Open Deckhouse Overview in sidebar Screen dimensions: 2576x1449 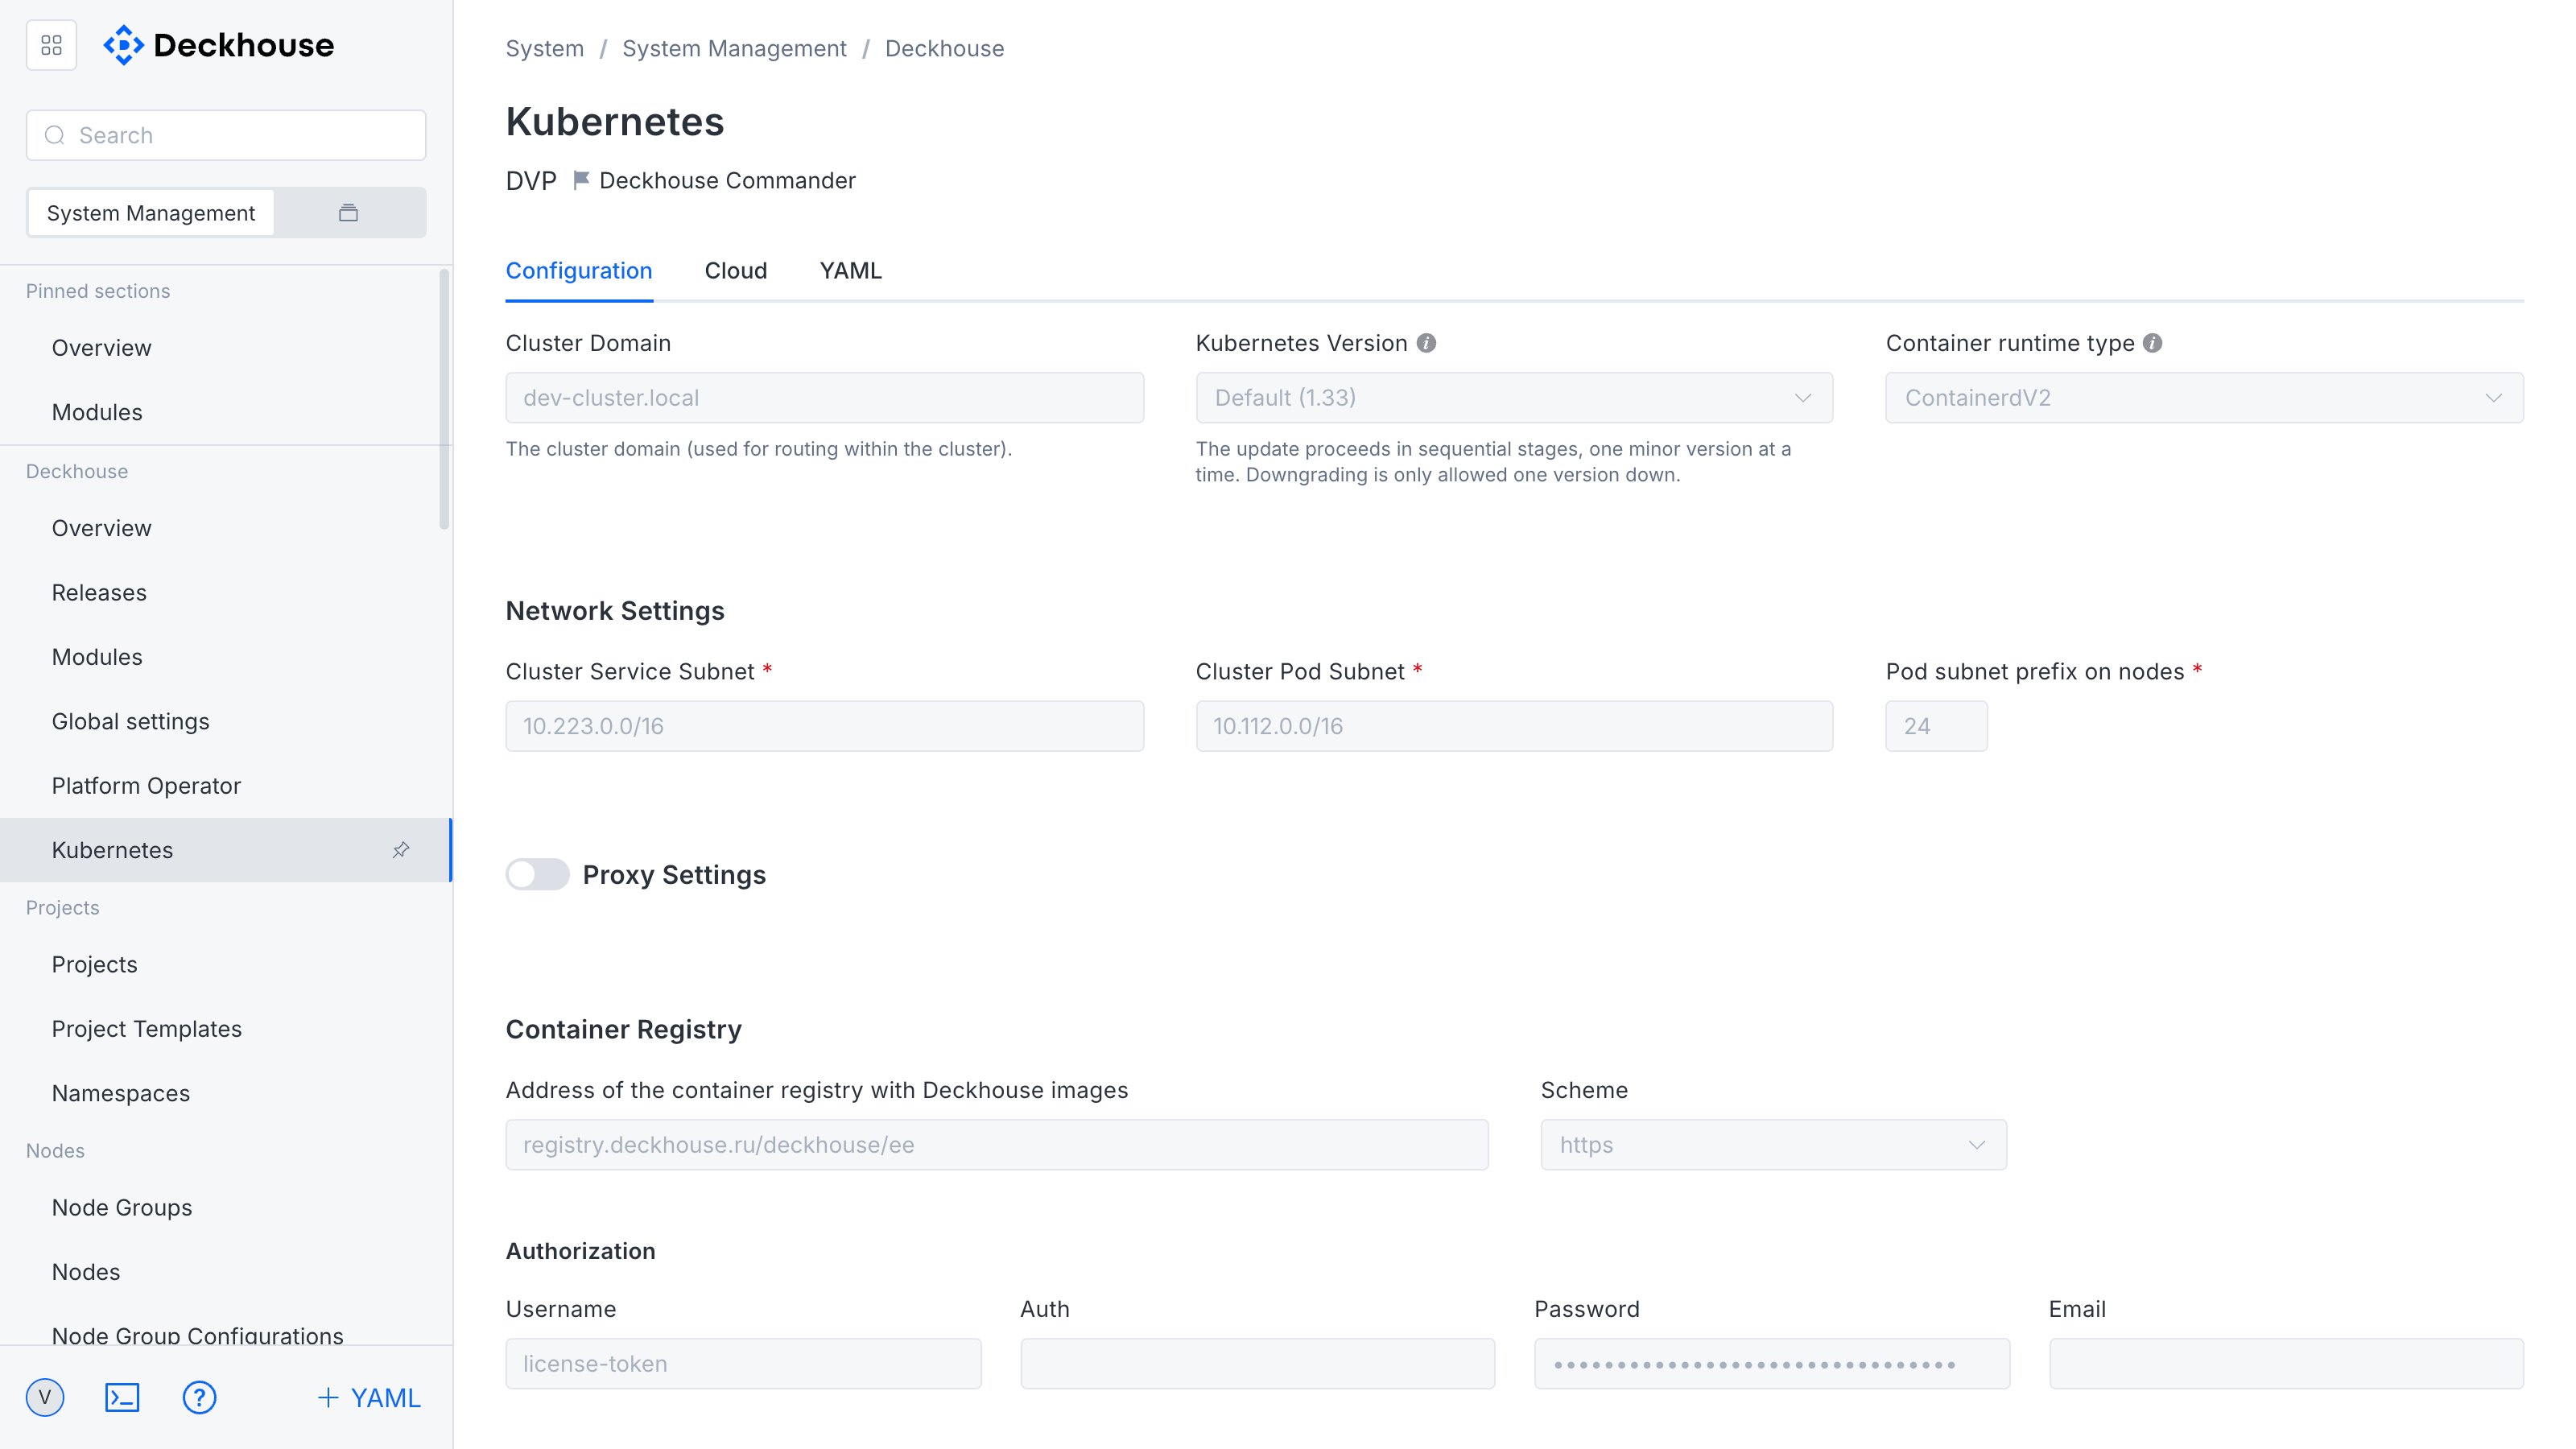226,528
